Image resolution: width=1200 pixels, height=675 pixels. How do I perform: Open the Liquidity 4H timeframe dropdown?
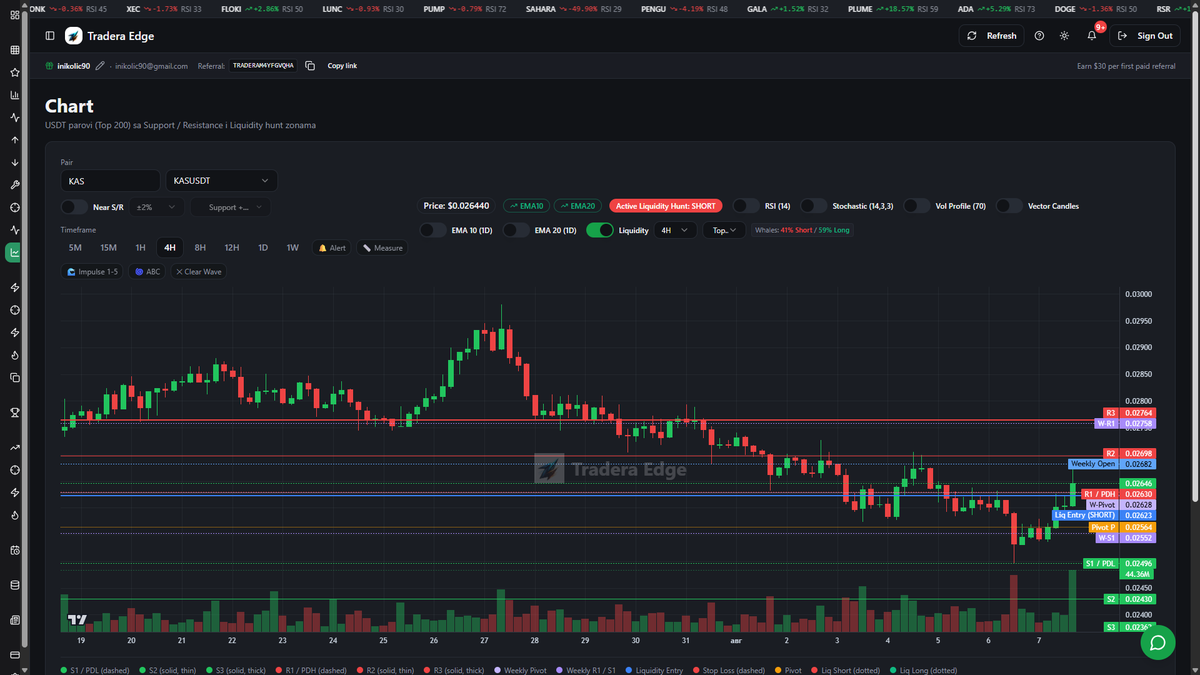(676, 230)
